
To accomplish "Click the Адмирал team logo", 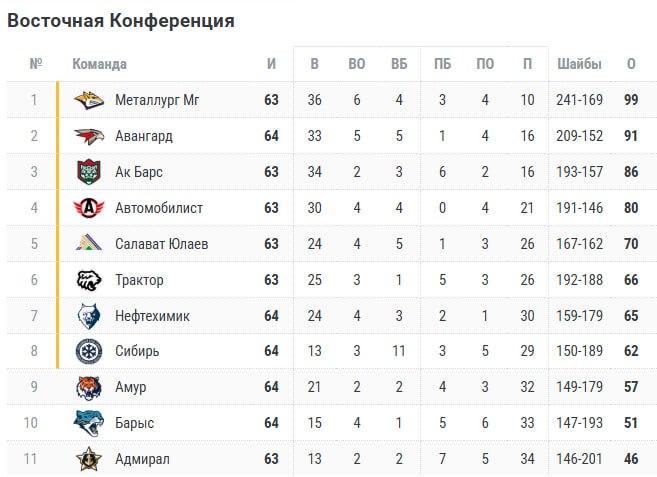I will pyautogui.click(x=89, y=459).
